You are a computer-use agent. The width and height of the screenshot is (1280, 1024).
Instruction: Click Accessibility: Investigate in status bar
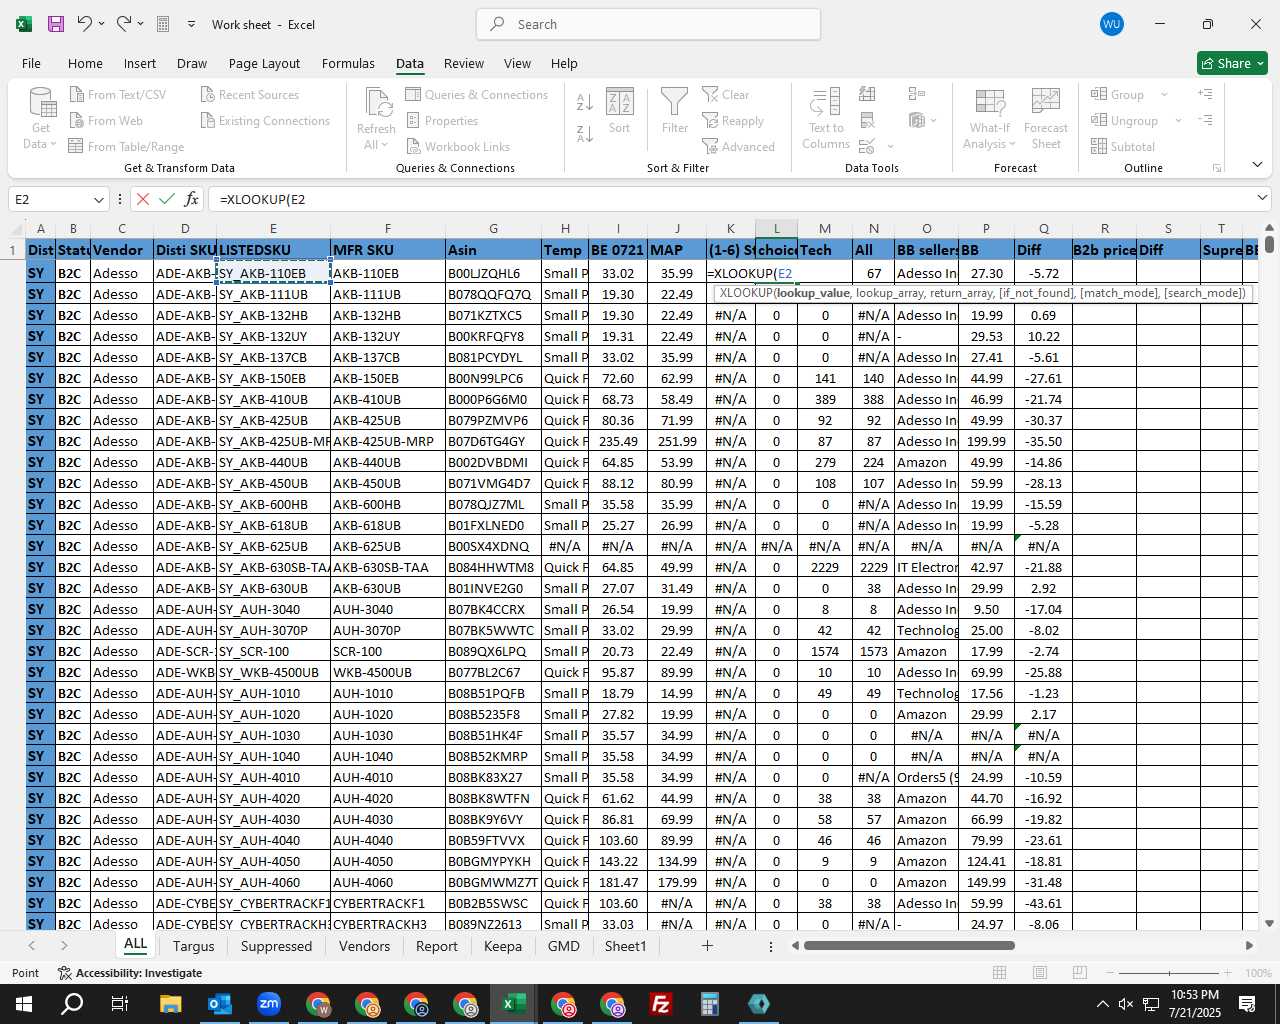(130, 973)
